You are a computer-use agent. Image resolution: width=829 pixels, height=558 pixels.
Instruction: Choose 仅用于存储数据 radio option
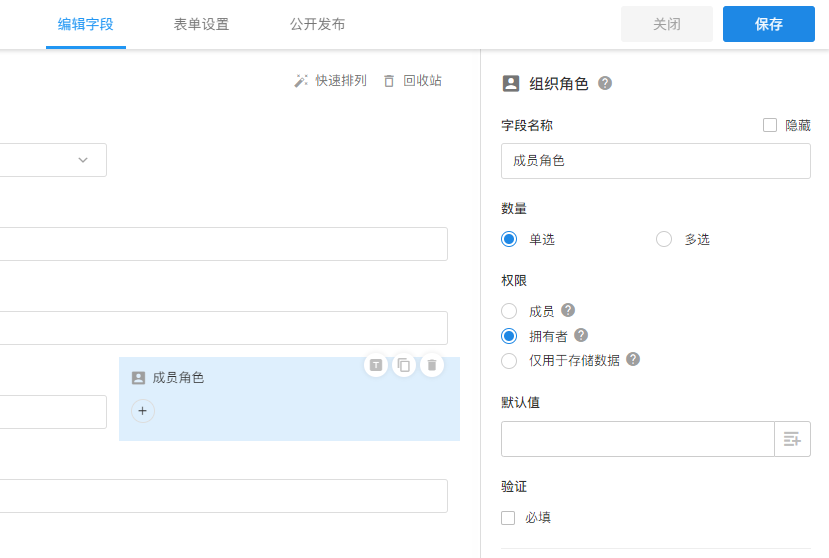[509, 360]
